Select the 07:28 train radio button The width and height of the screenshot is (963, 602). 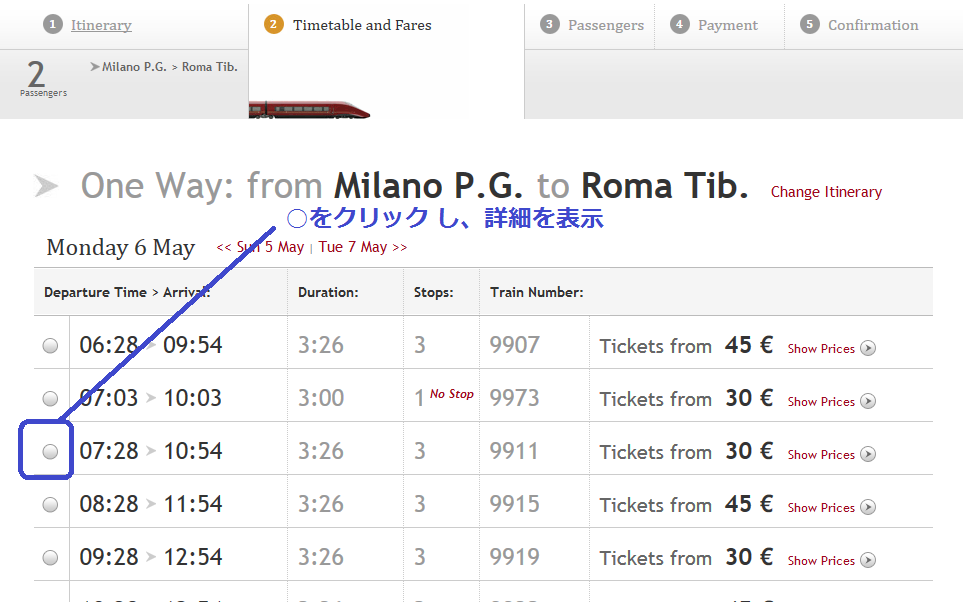(50, 452)
